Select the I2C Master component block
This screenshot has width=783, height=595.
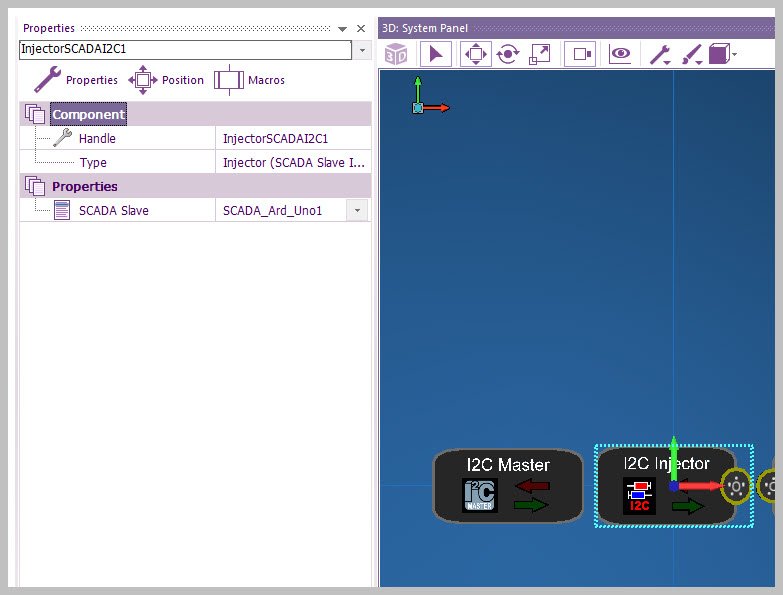[507, 486]
